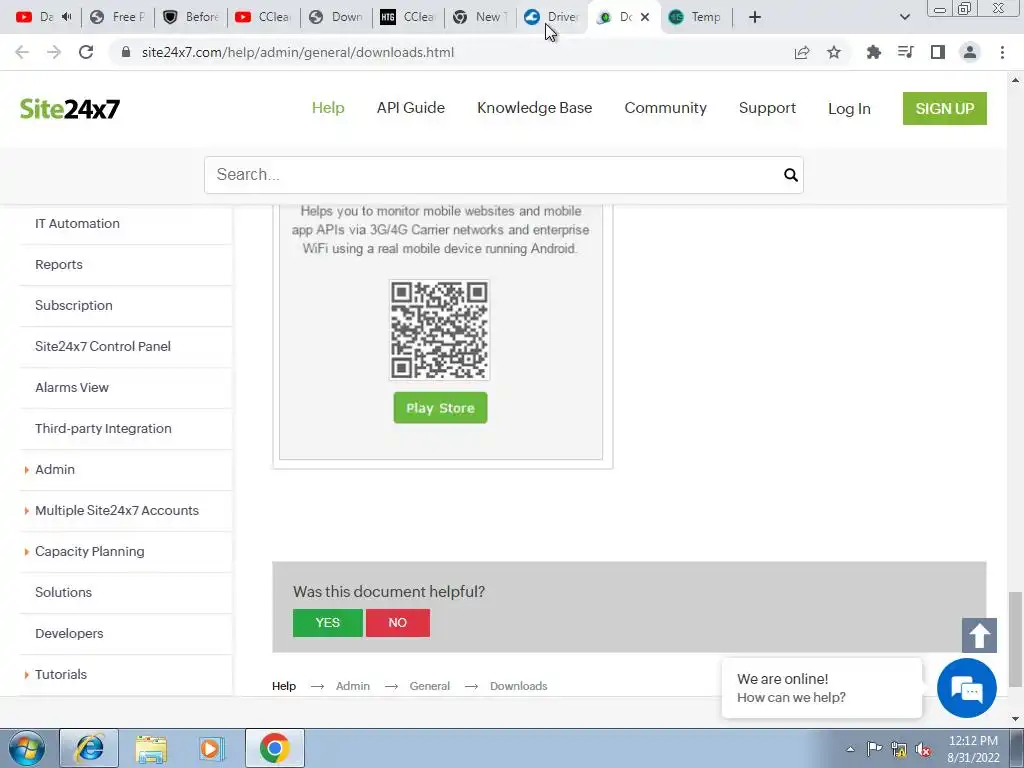Click the search magnifier icon
The height and width of the screenshot is (768, 1024).
pos(790,175)
